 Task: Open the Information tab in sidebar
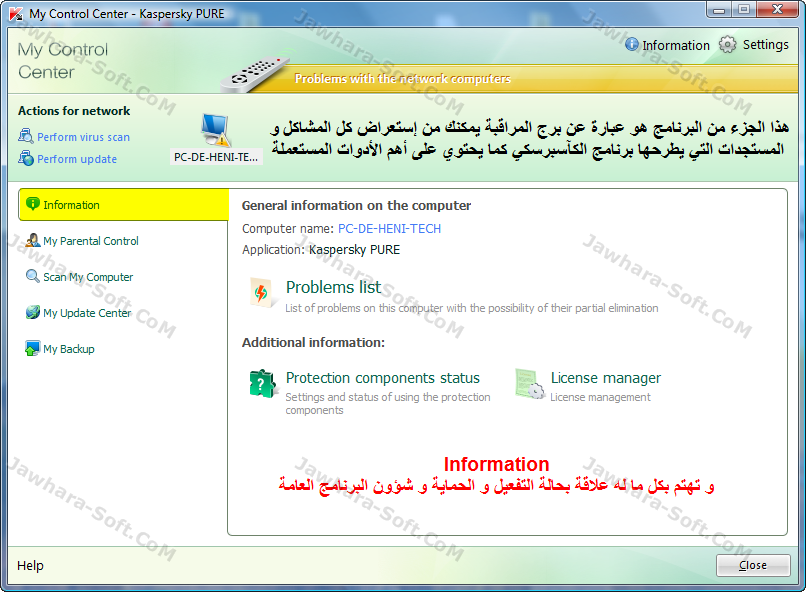123,205
